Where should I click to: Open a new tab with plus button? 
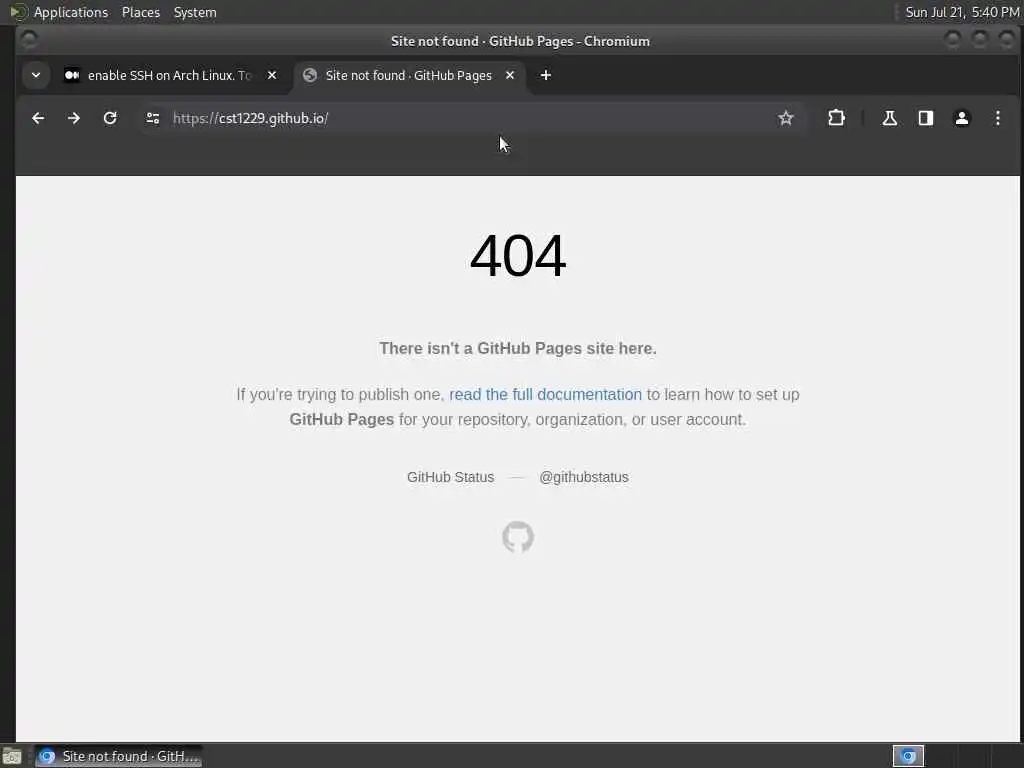pyautogui.click(x=546, y=76)
